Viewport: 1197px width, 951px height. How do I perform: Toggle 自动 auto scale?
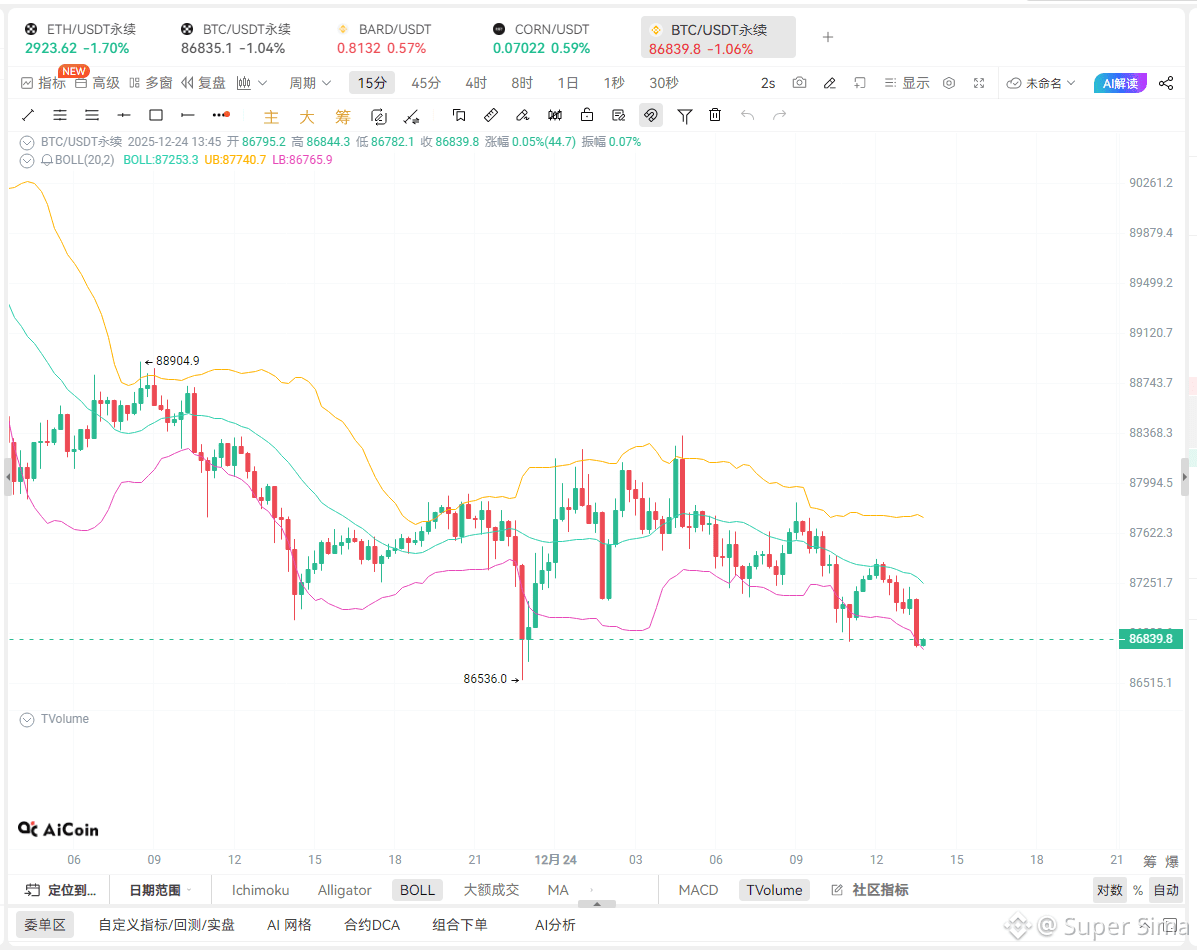coord(1166,890)
